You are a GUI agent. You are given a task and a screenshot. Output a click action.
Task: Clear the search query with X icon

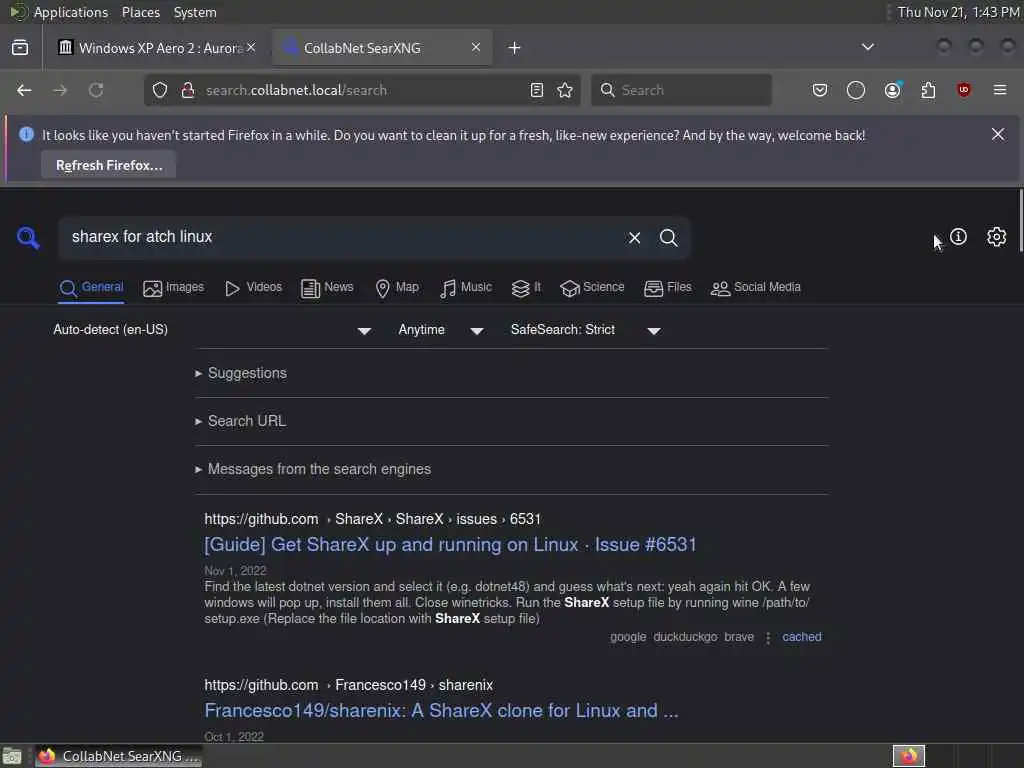tap(634, 238)
